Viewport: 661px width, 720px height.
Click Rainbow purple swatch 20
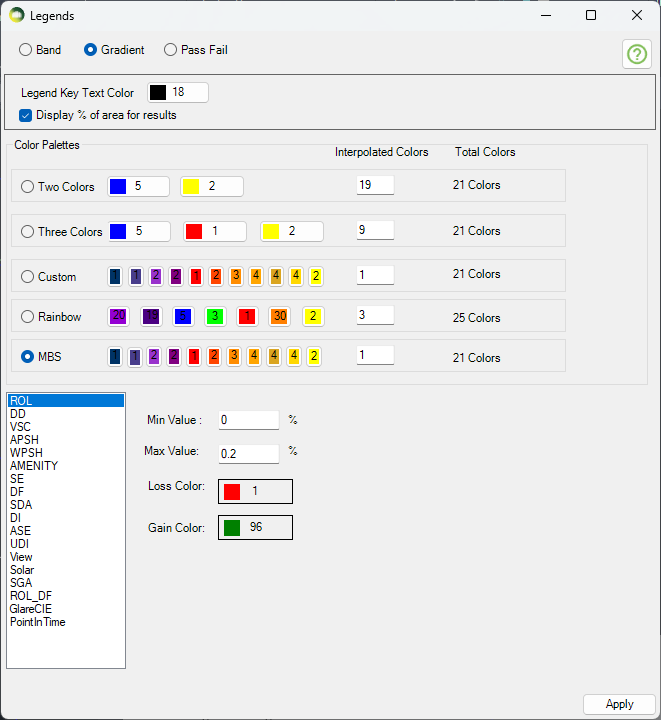(118, 316)
